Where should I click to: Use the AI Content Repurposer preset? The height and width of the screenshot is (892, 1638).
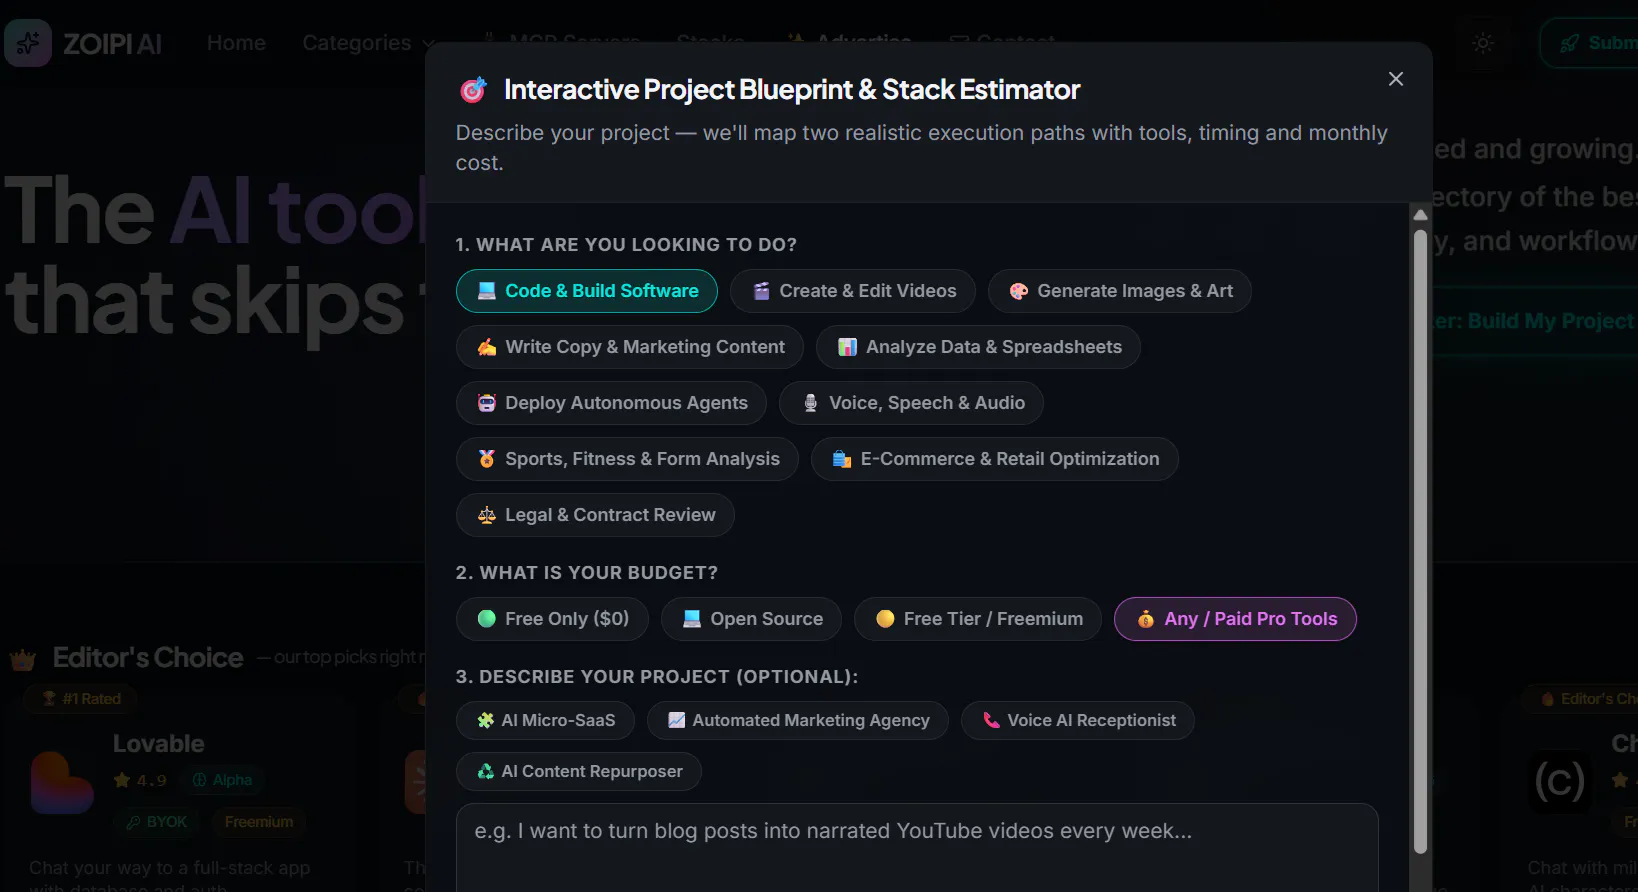579,771
